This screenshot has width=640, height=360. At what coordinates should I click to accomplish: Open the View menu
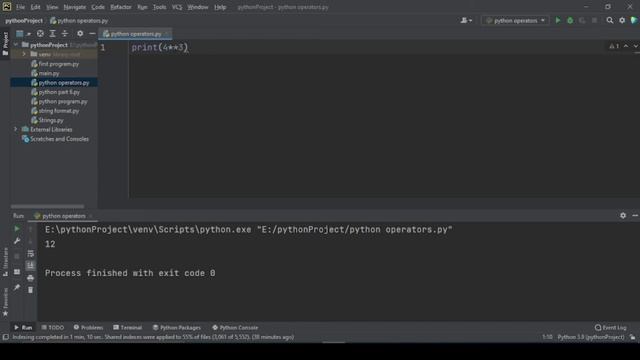click(52, 7)
